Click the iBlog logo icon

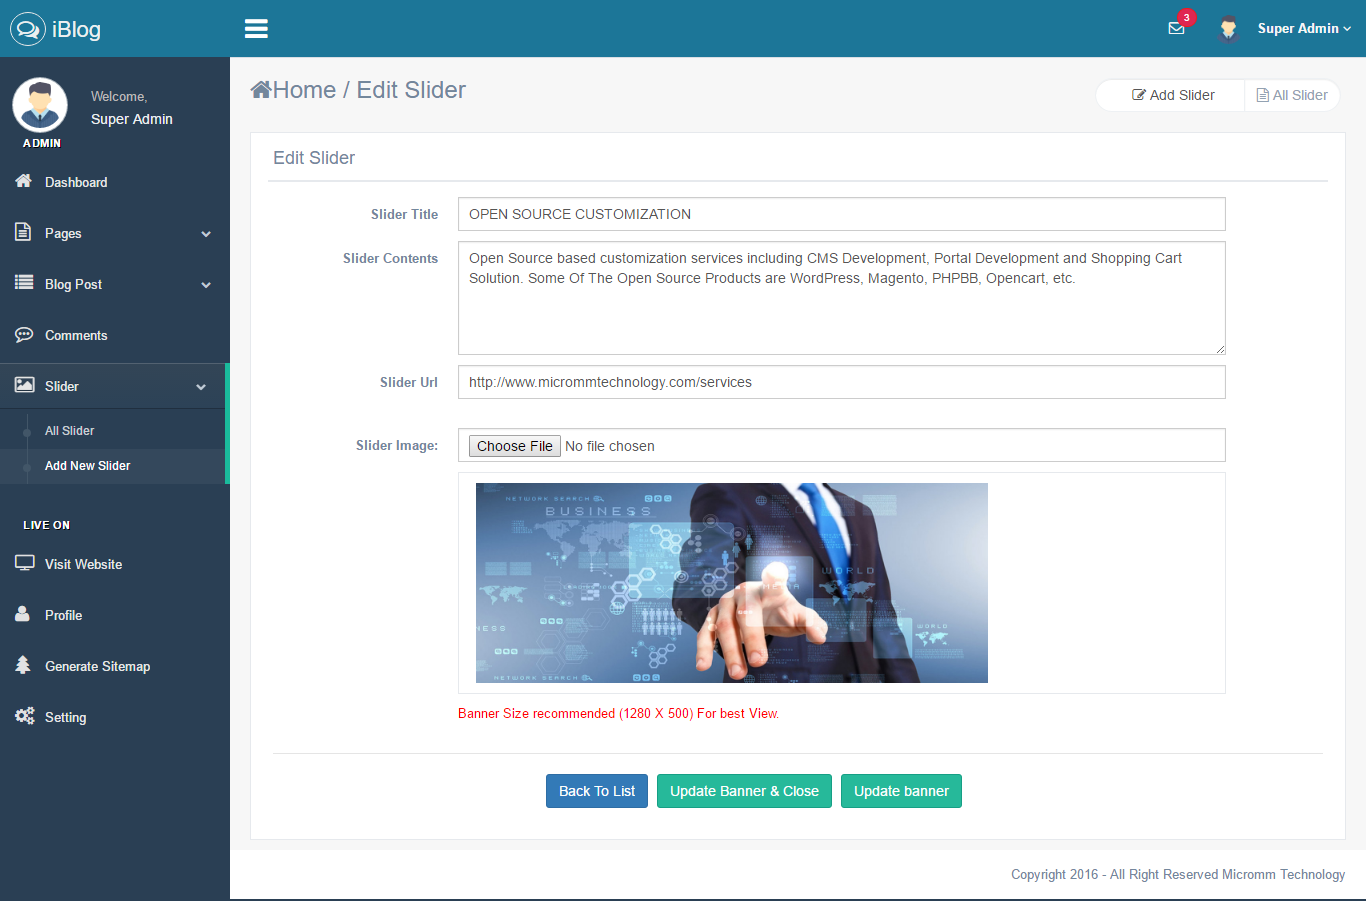click(28, 29)
